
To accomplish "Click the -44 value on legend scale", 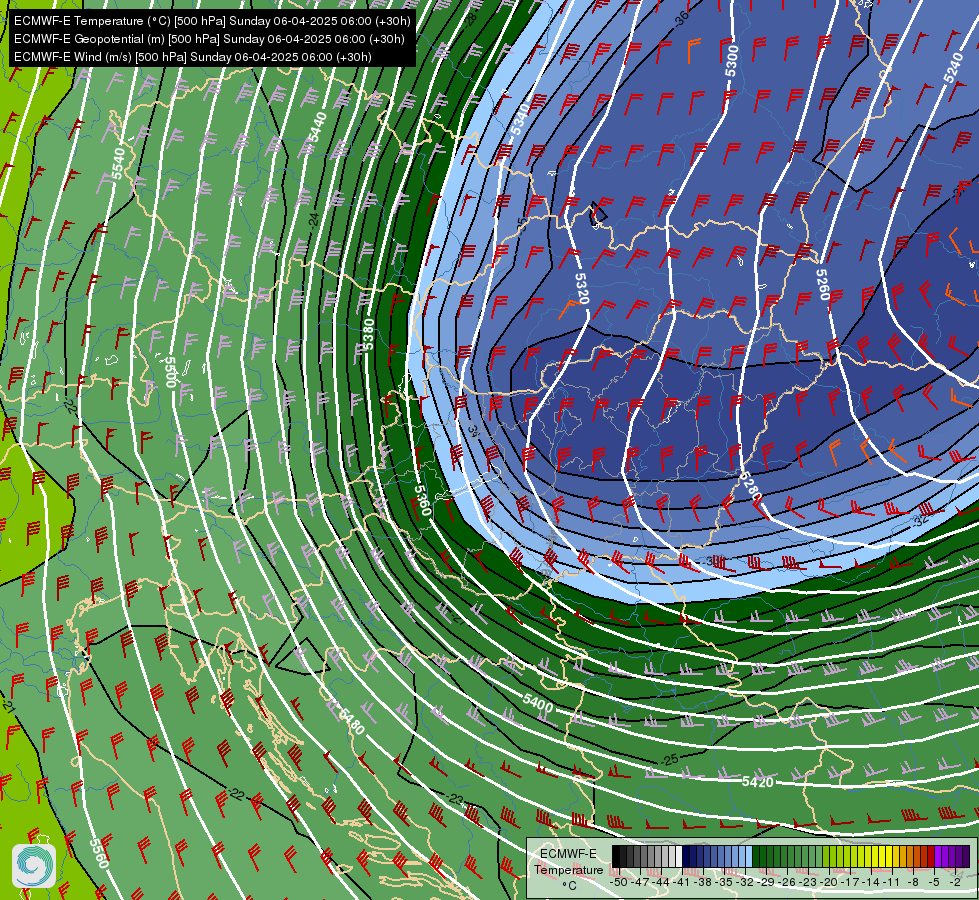I will coord(663,882).
